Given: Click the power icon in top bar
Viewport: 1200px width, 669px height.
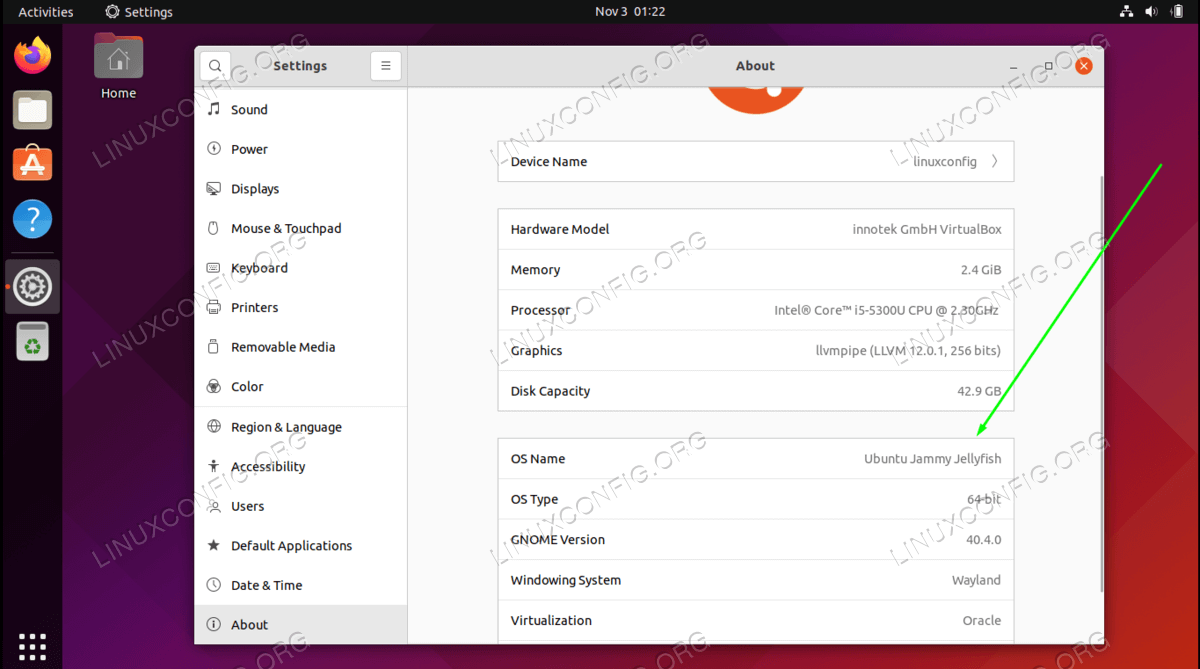Looking at the screenshot, I should tap(1177, 12).
